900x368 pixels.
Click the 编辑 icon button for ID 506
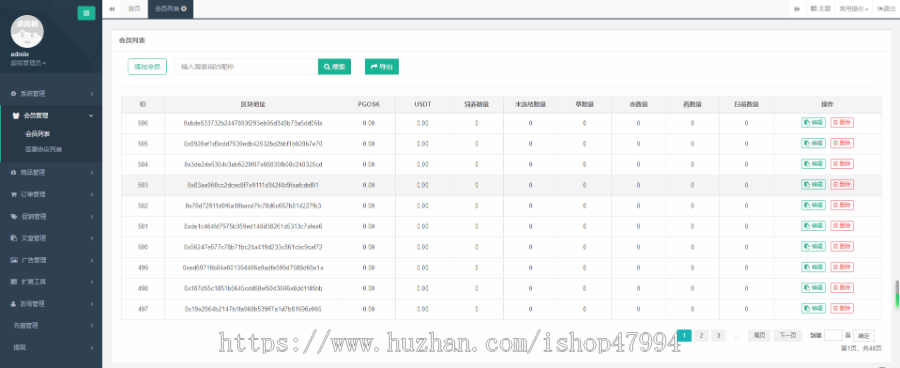click(x=813, y=122)
